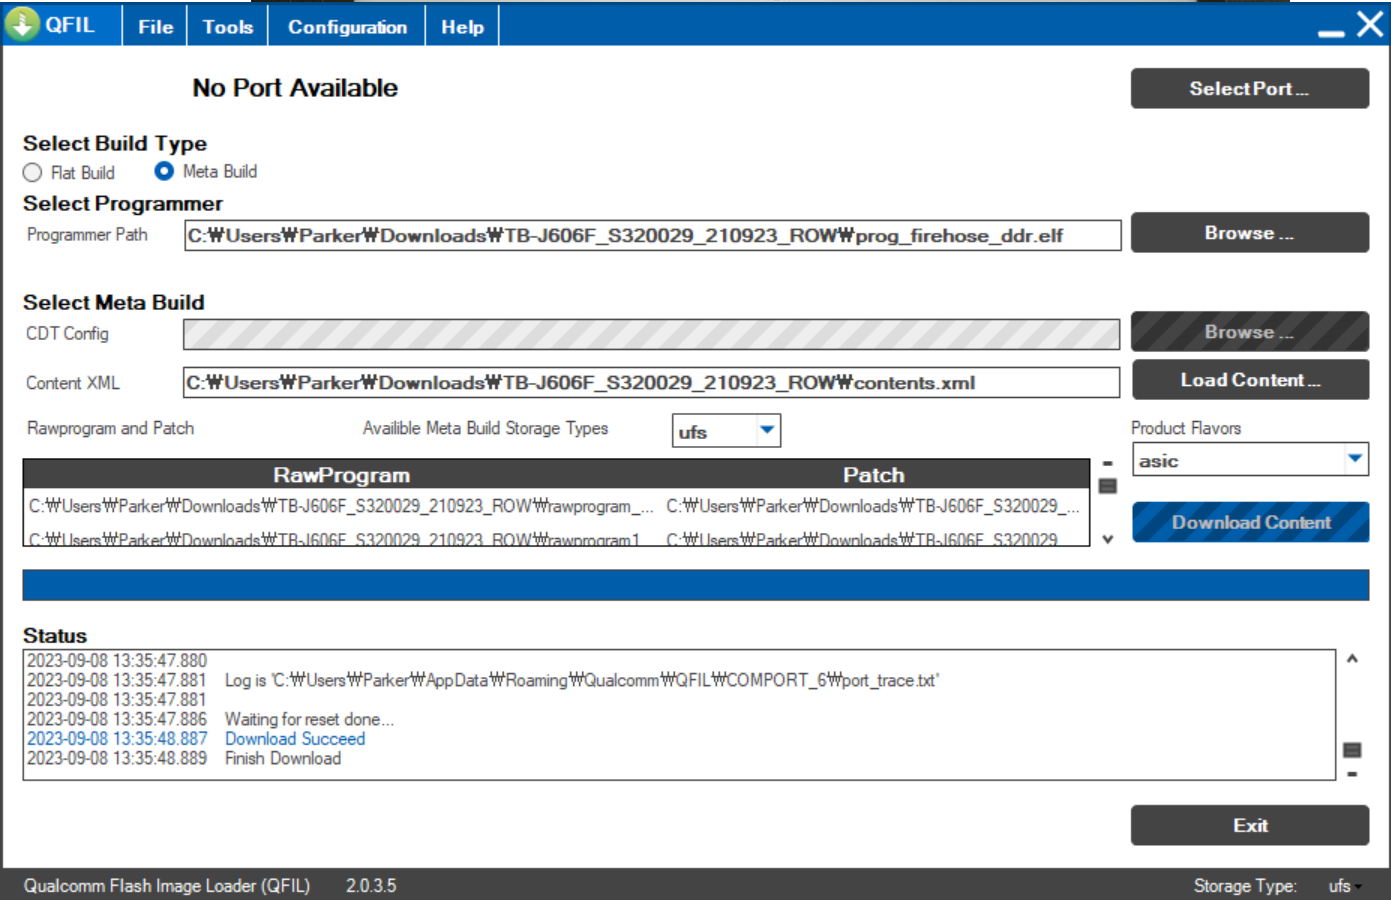Click the 'Download Succeed' log line
Viewport: 1391px width, 900px height.
pyautogui.click(x=295, y=739)
